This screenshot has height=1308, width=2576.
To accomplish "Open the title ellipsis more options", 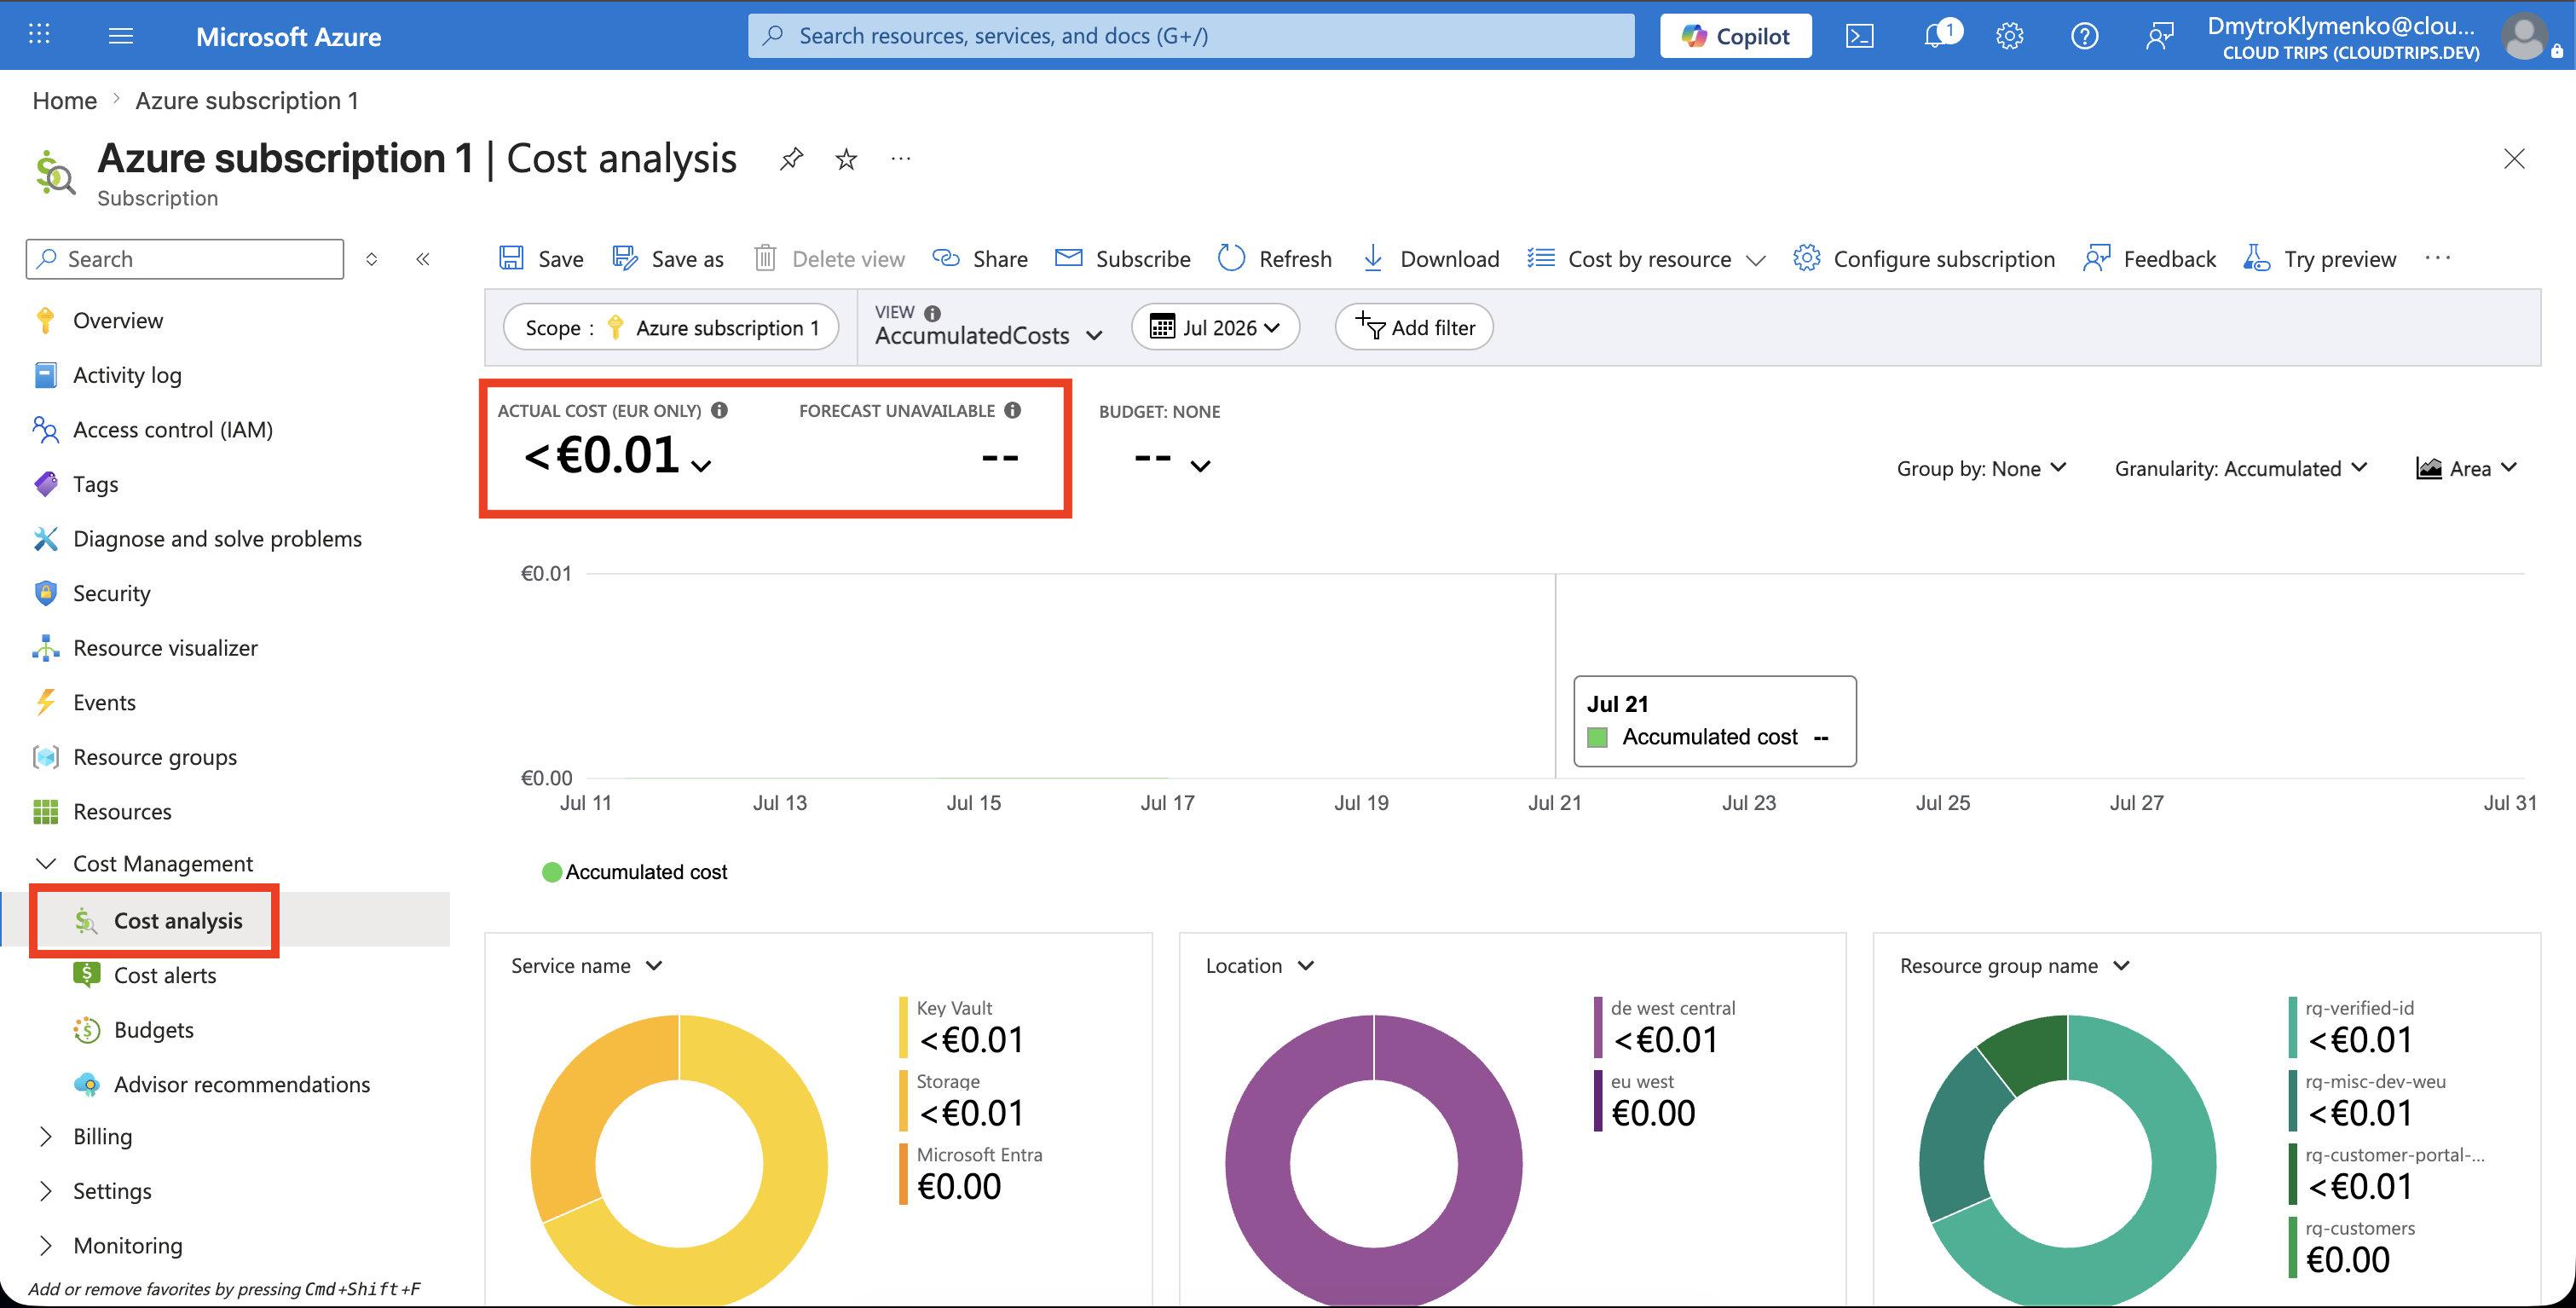I will coord(901,159).
